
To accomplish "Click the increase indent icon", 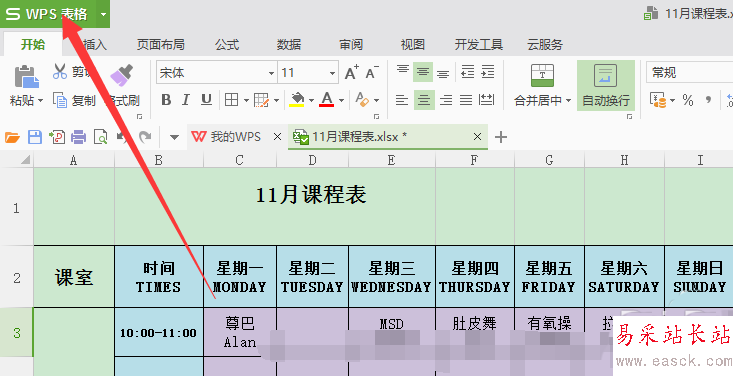I will point(488,72).
